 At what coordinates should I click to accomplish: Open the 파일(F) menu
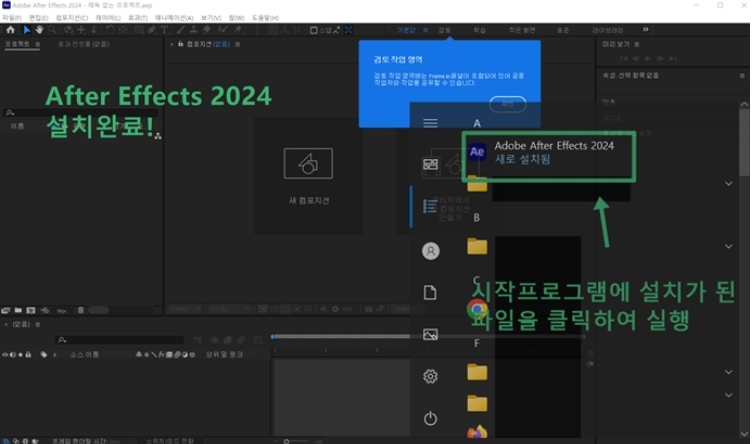click(x=12, y=18)
